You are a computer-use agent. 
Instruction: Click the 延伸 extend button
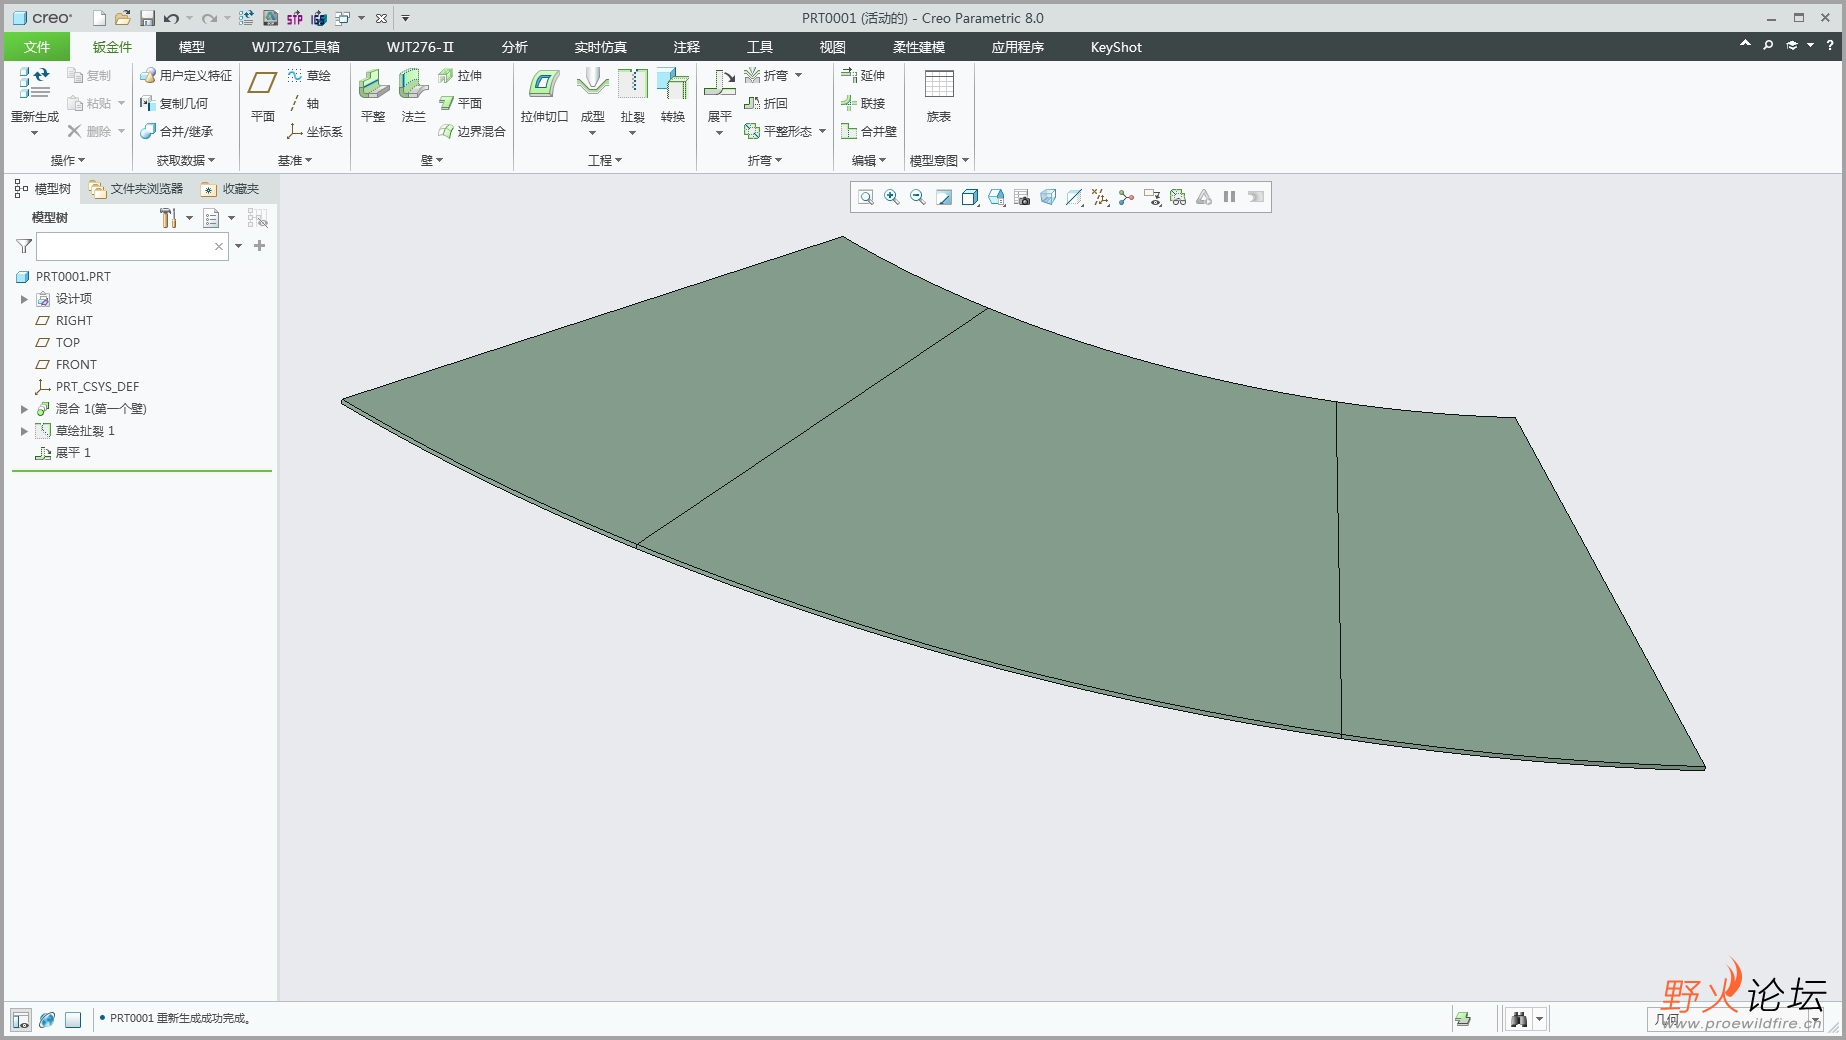tap(863, 75)
